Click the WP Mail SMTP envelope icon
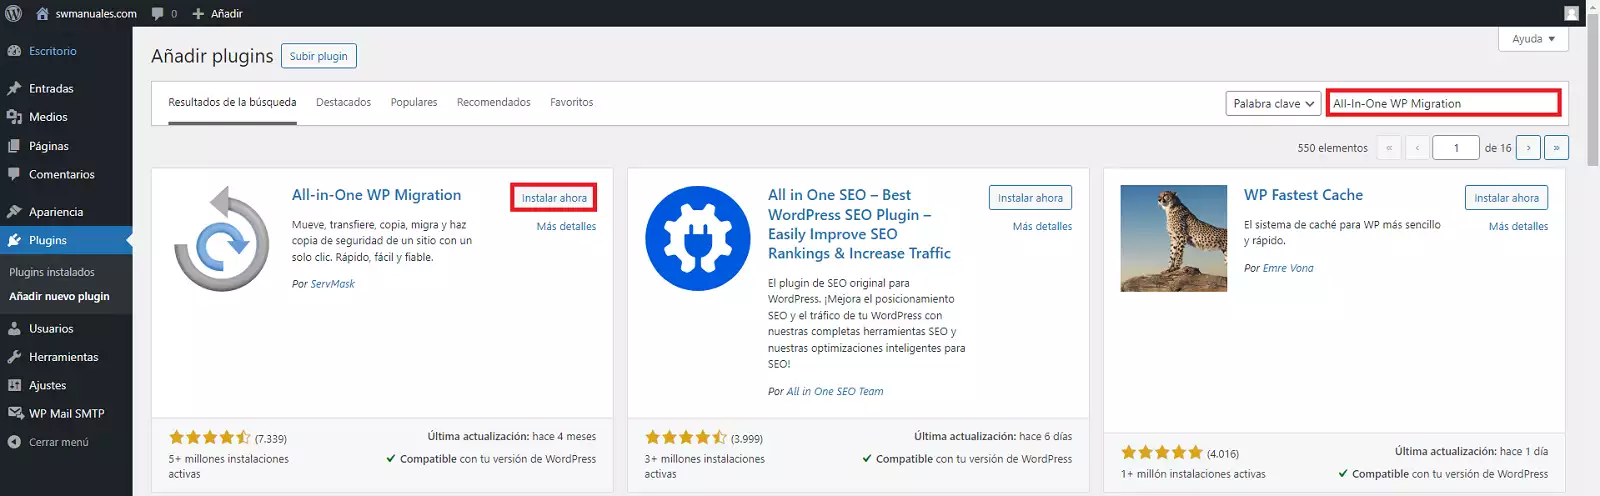The height and width of the screenshot is (496, 1600). pos(14,413)
